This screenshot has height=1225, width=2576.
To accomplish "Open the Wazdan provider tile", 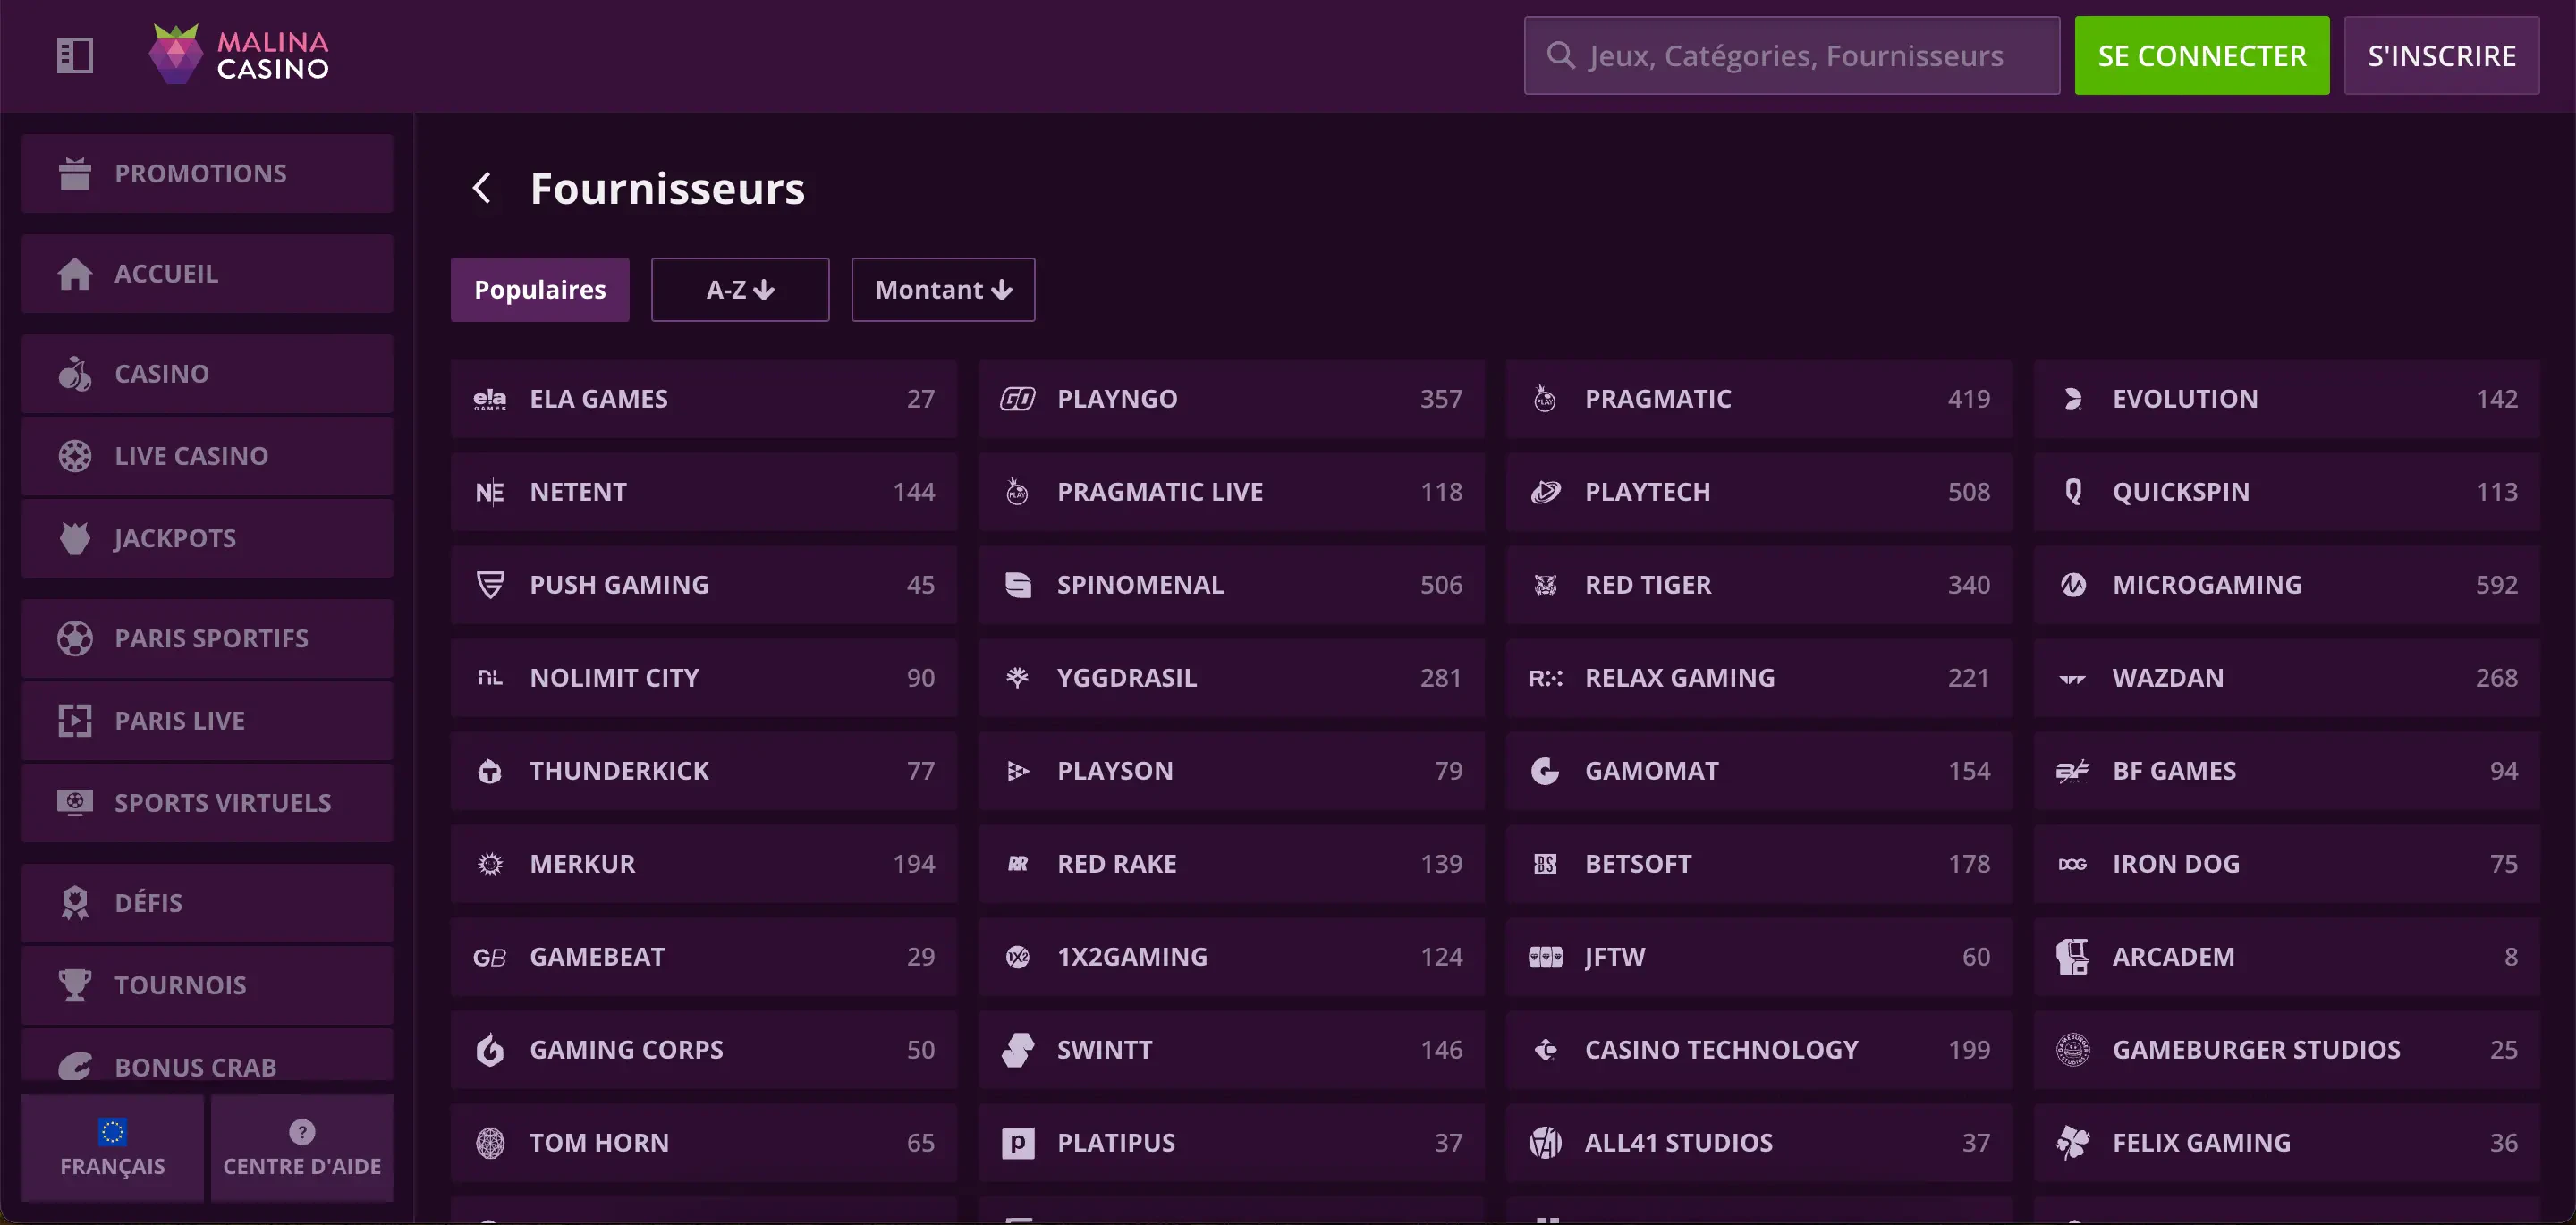I will point(2287,678).
